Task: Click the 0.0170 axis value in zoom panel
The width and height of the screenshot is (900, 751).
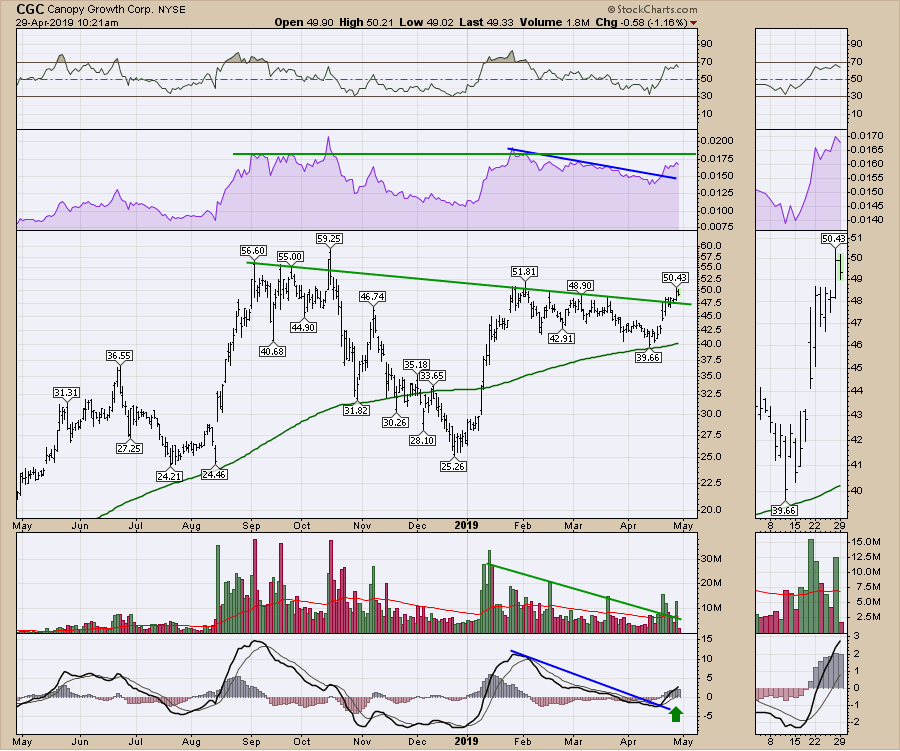Action: (x=867, y=136)
